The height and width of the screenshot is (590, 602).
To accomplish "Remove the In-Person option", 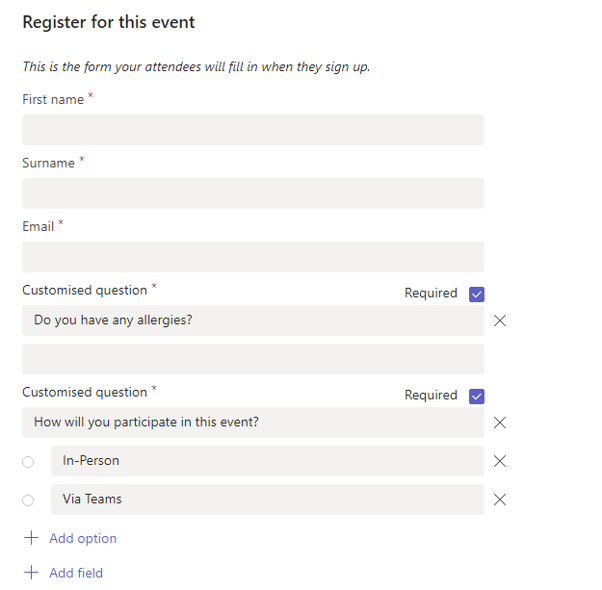I will point(500,461).
